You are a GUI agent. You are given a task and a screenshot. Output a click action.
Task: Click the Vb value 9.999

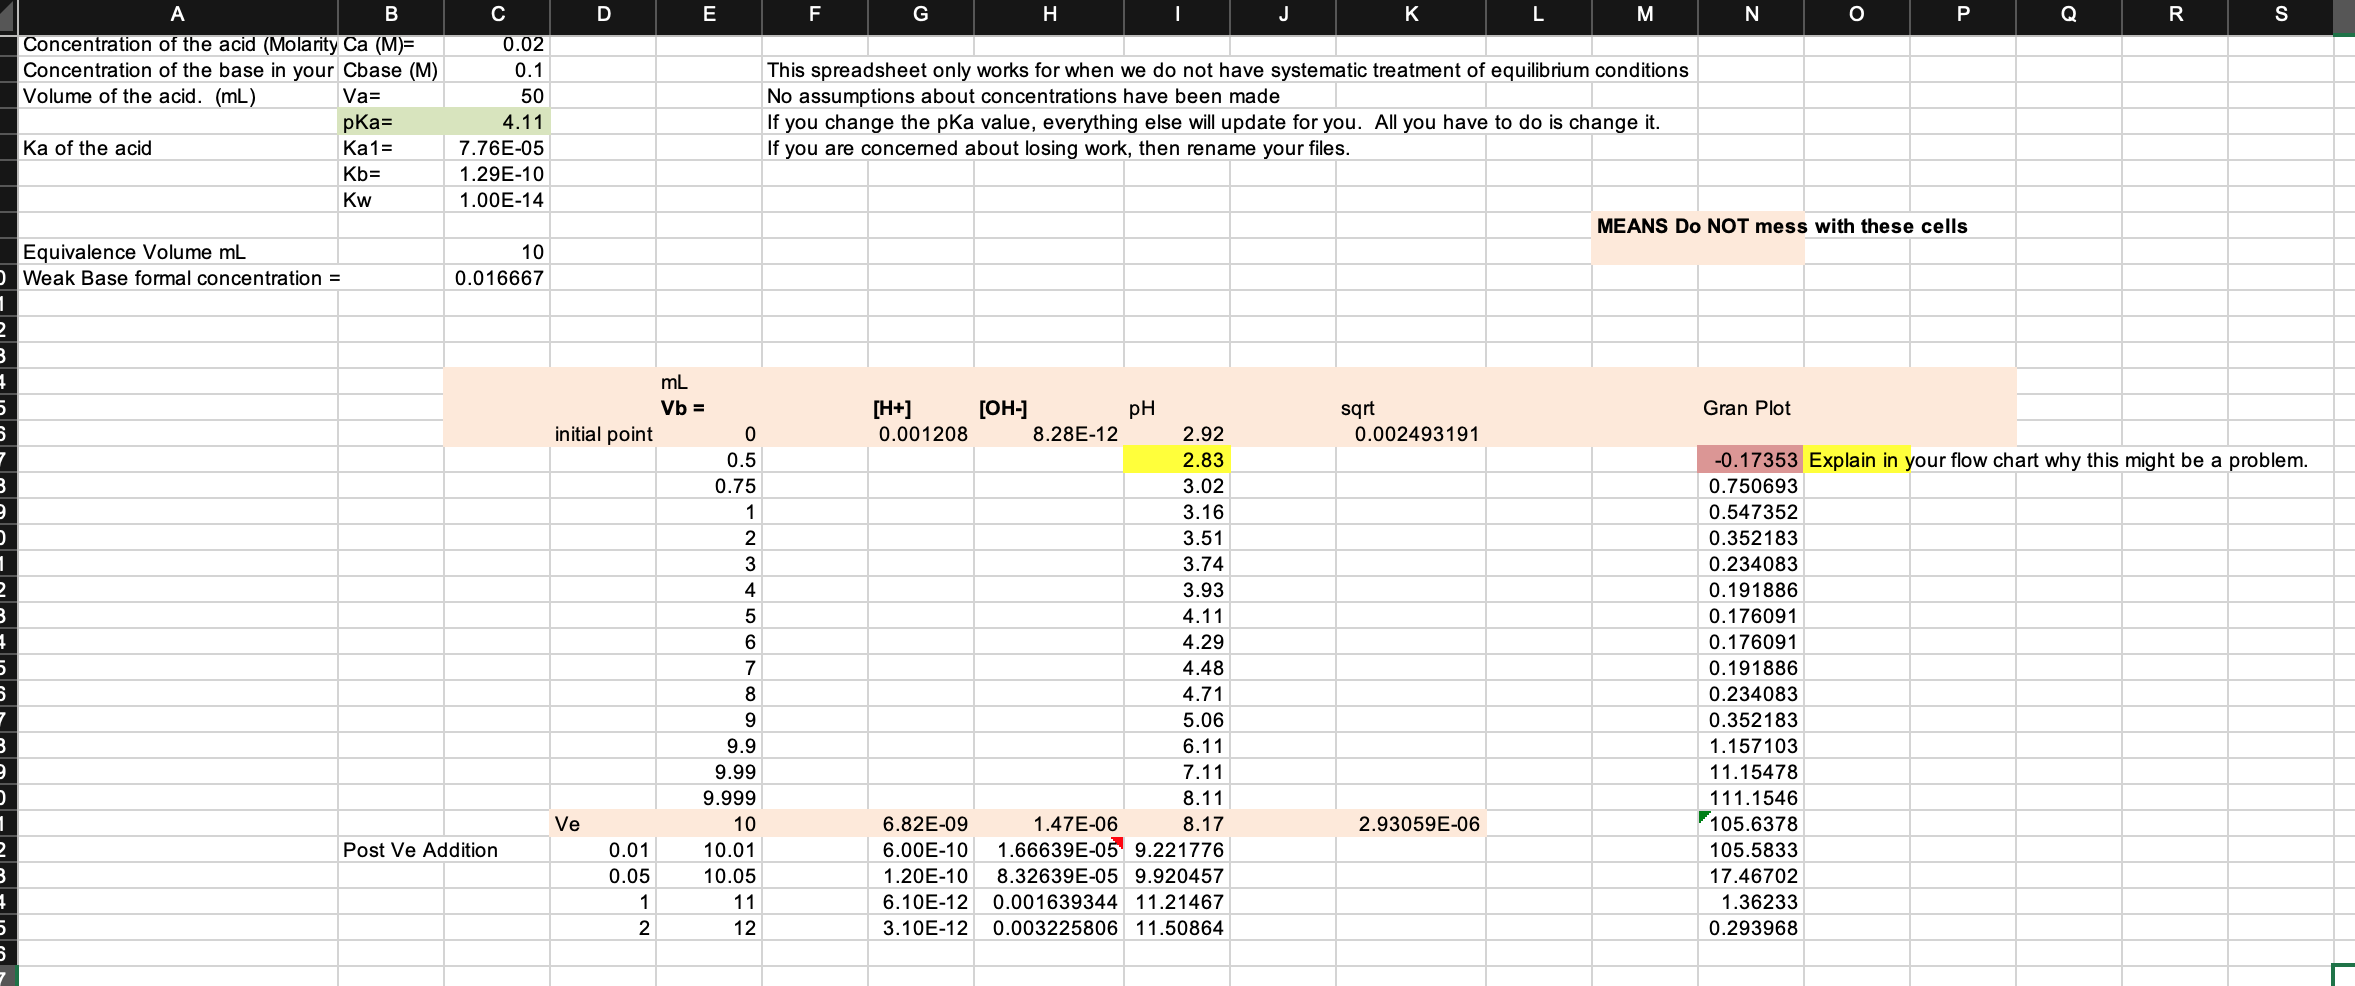[x=709, y=798]
